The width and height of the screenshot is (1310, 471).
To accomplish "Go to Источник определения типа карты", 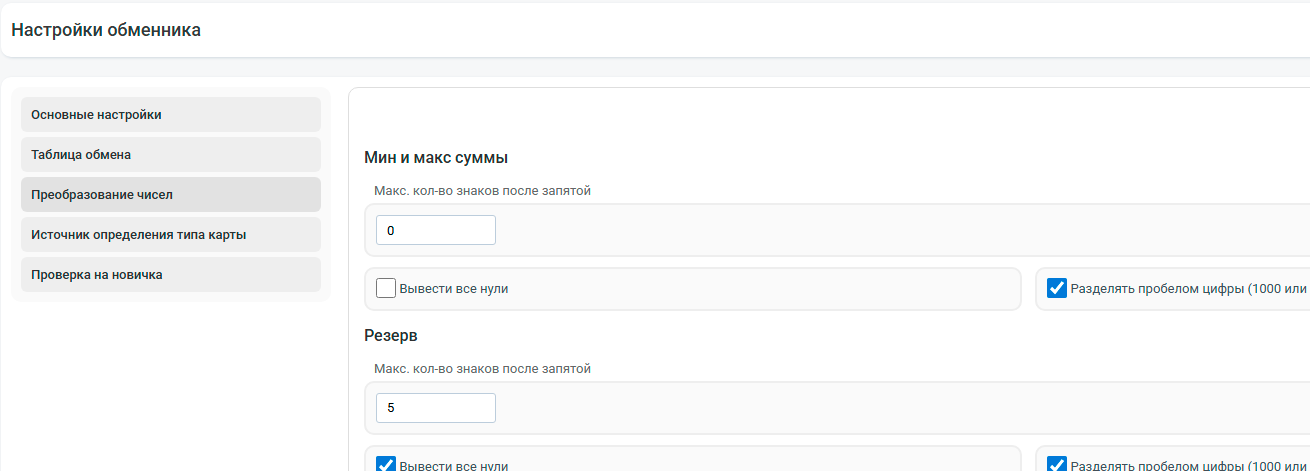I will click(x=171, y=234).
